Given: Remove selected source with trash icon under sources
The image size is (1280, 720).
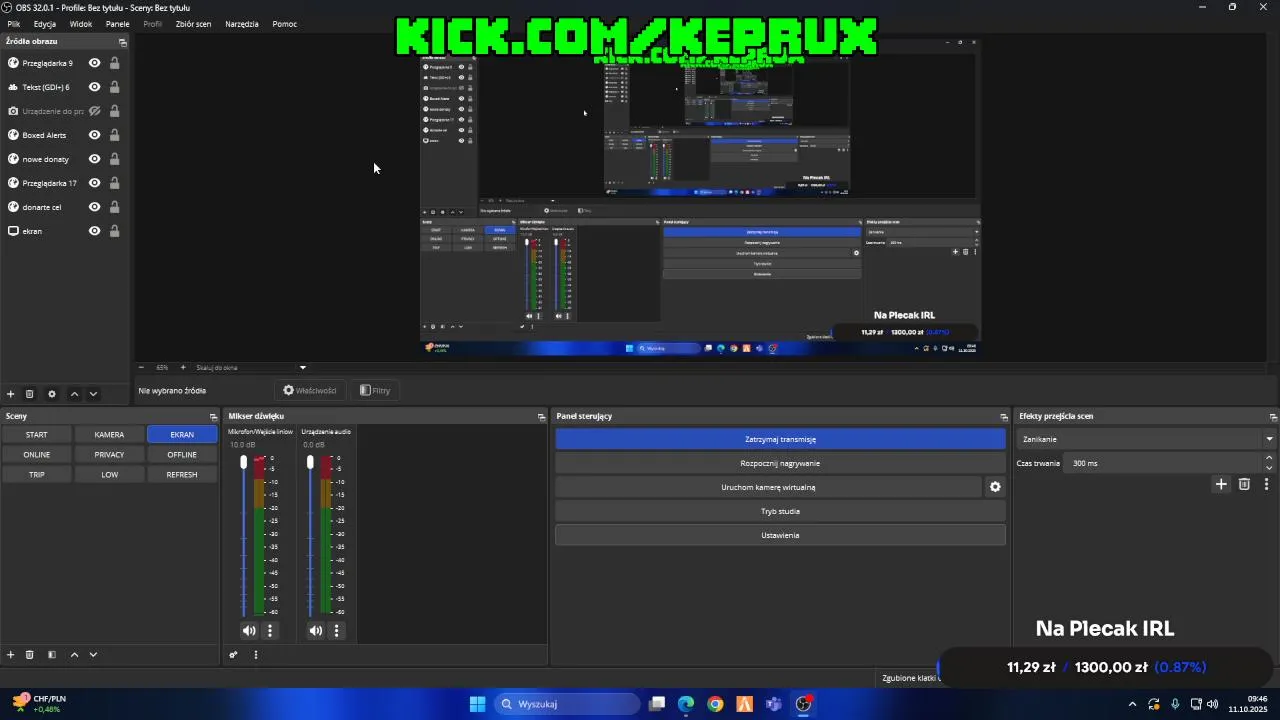Looking at the screenshot, I should tap(30, 394).
